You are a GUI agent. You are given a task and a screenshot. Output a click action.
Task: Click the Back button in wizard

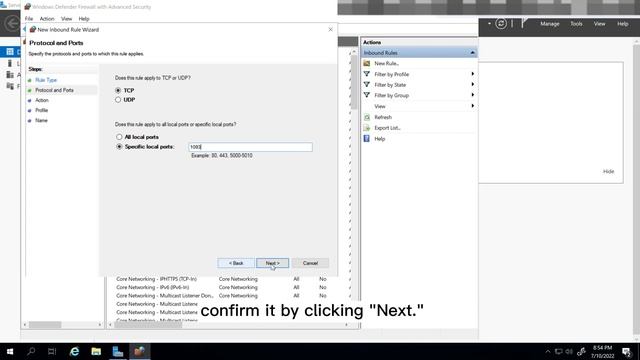236,263
